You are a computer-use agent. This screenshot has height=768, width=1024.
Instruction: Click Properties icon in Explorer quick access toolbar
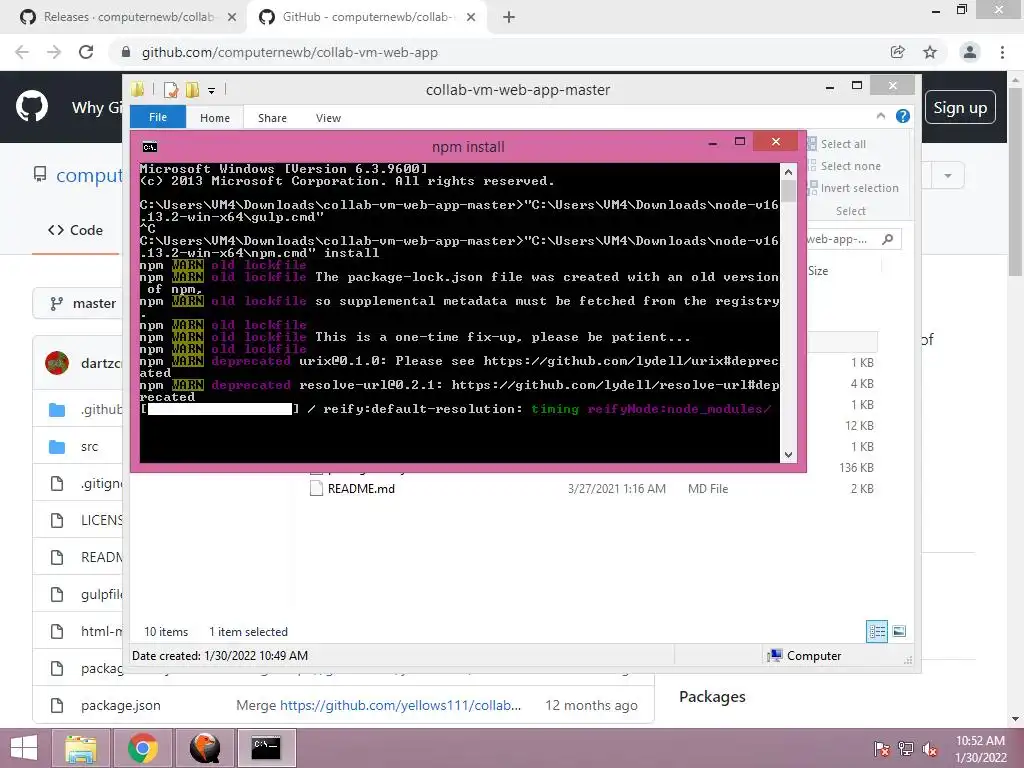(171, 90)
